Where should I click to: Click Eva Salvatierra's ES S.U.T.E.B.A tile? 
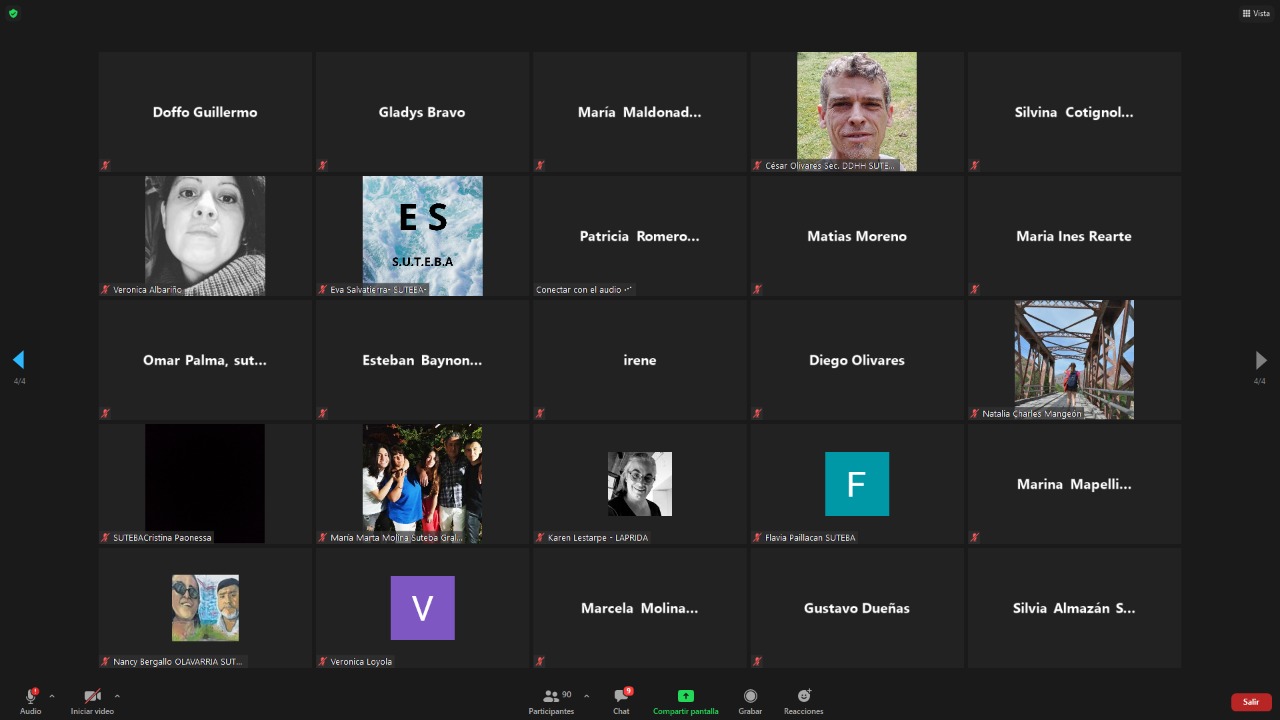point(422,235)
